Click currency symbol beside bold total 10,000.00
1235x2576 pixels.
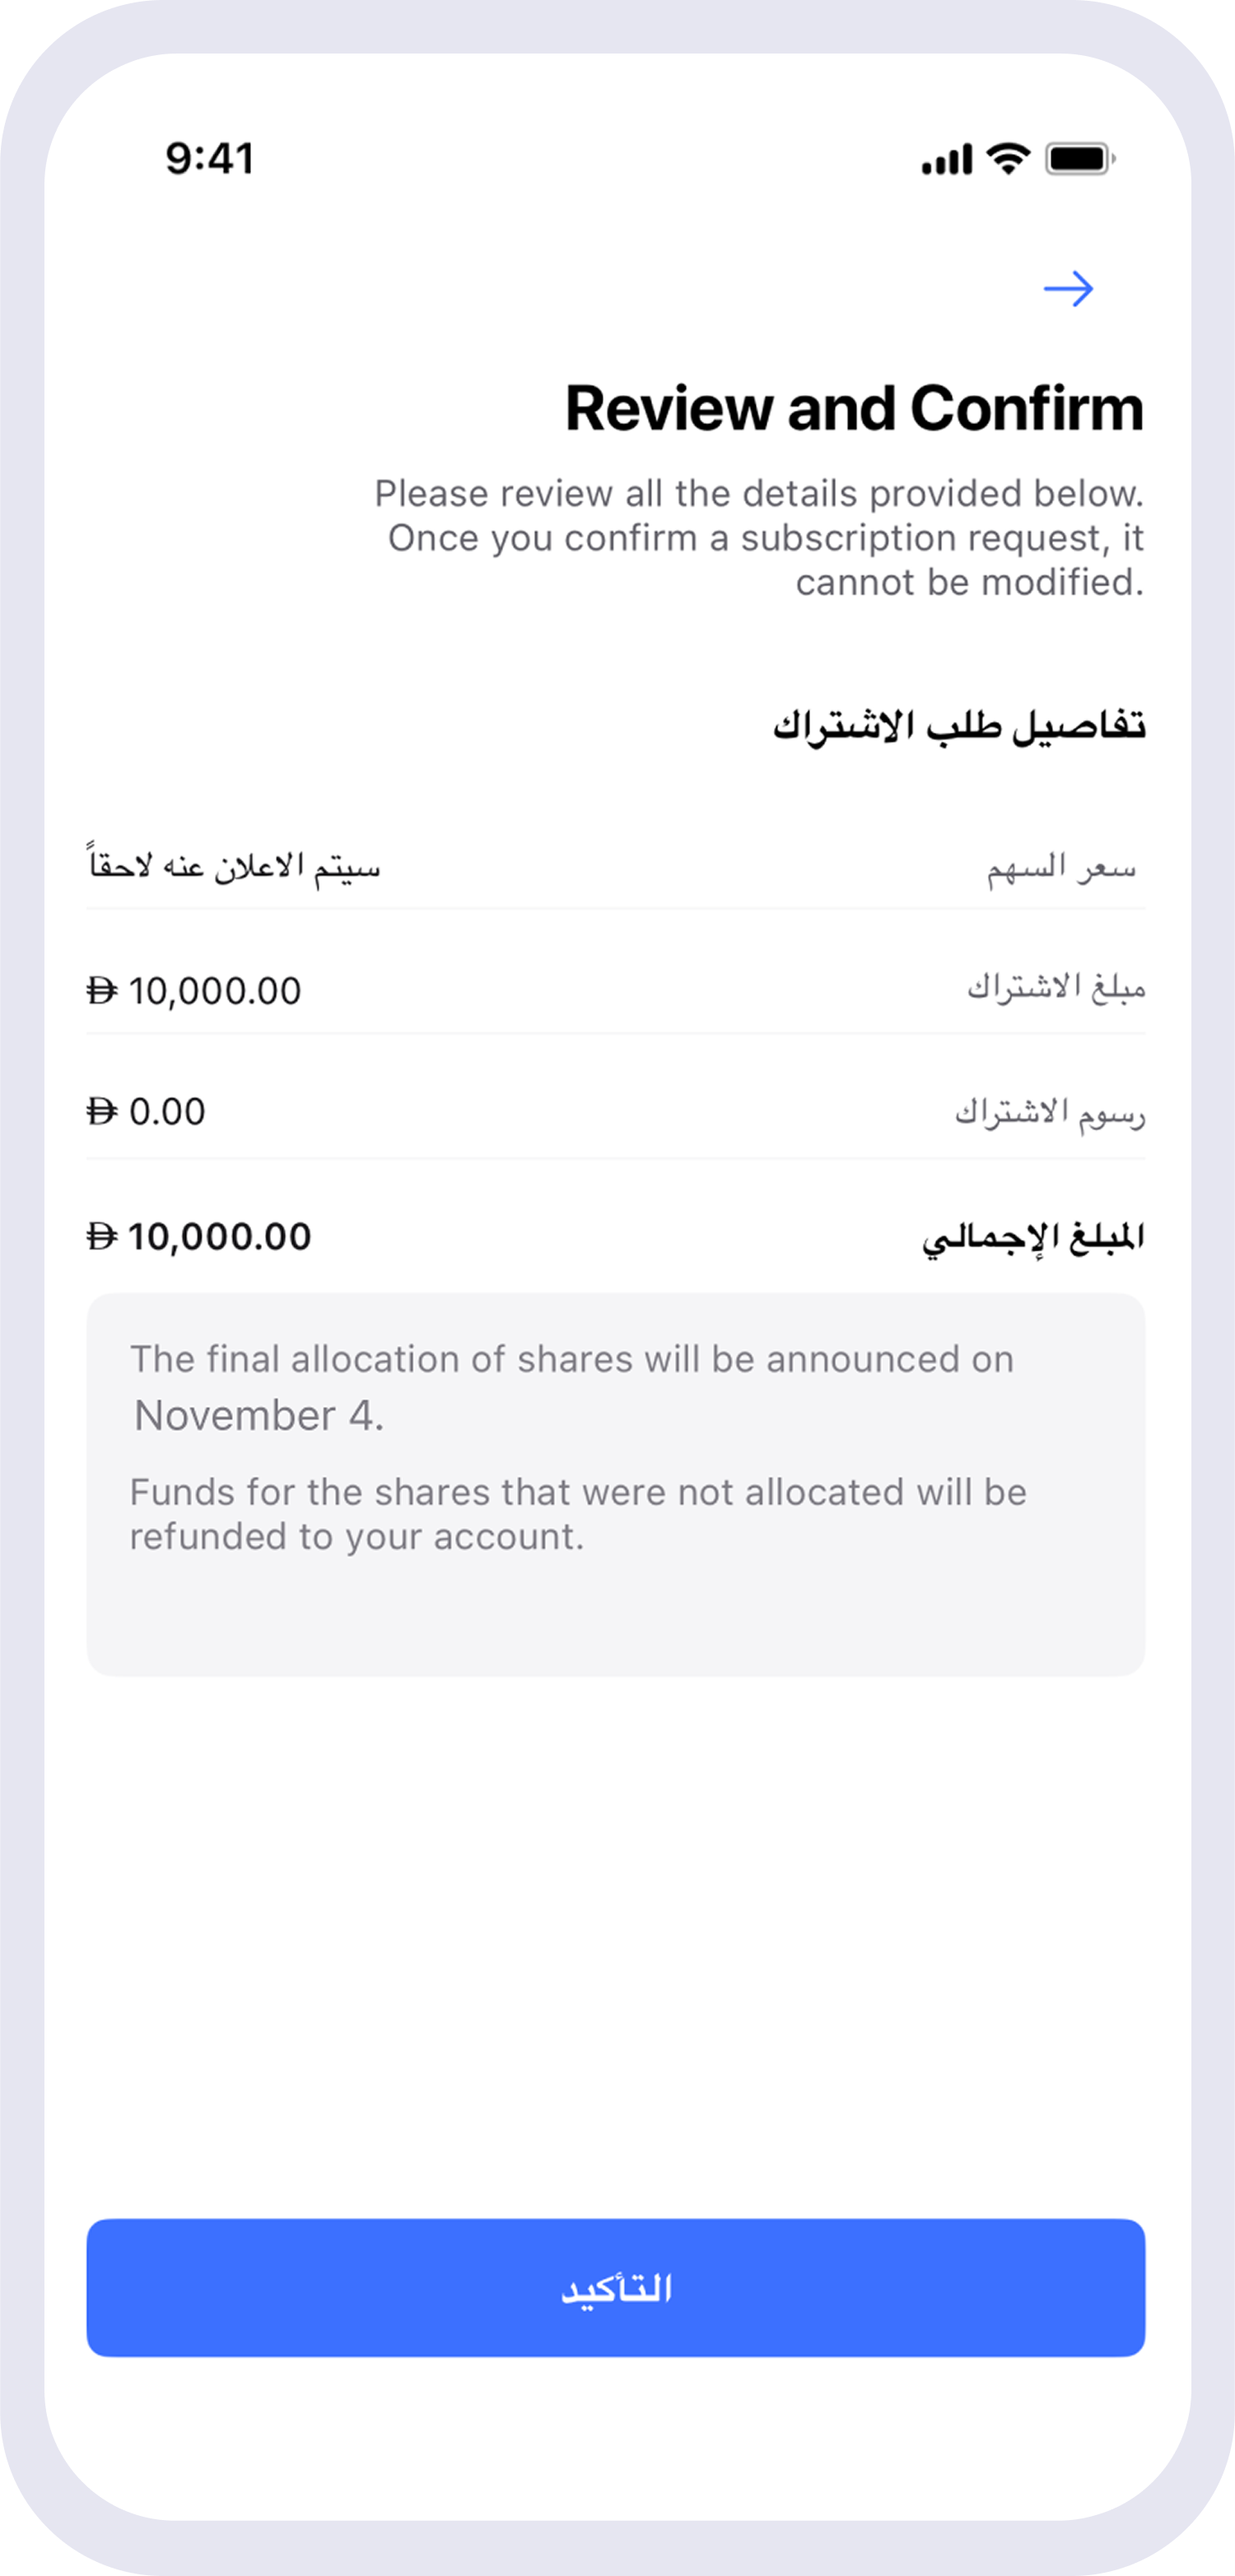[x=102, y=1237]
